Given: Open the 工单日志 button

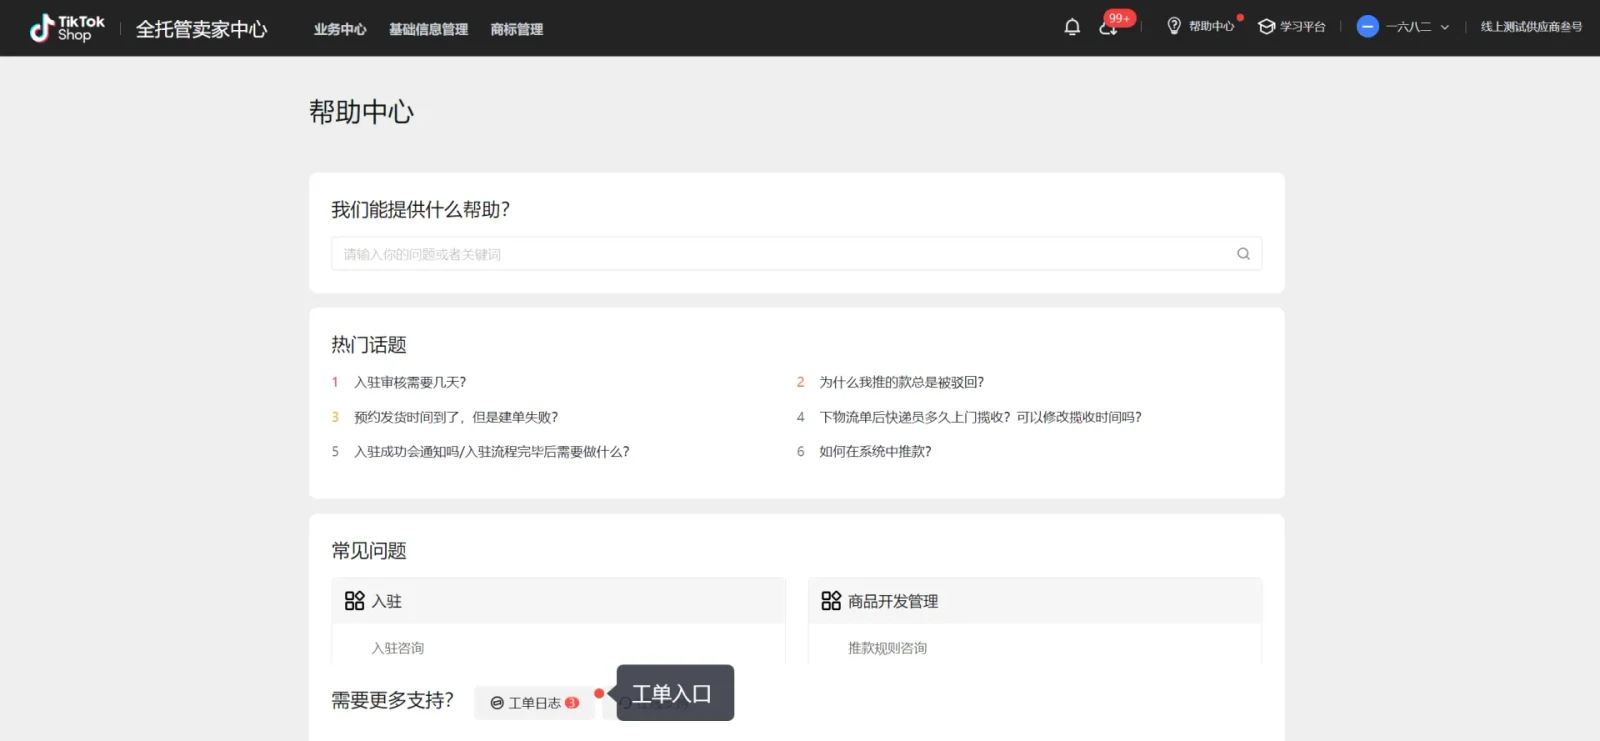Looking at the screenshot, I should (x=534, y=703).
